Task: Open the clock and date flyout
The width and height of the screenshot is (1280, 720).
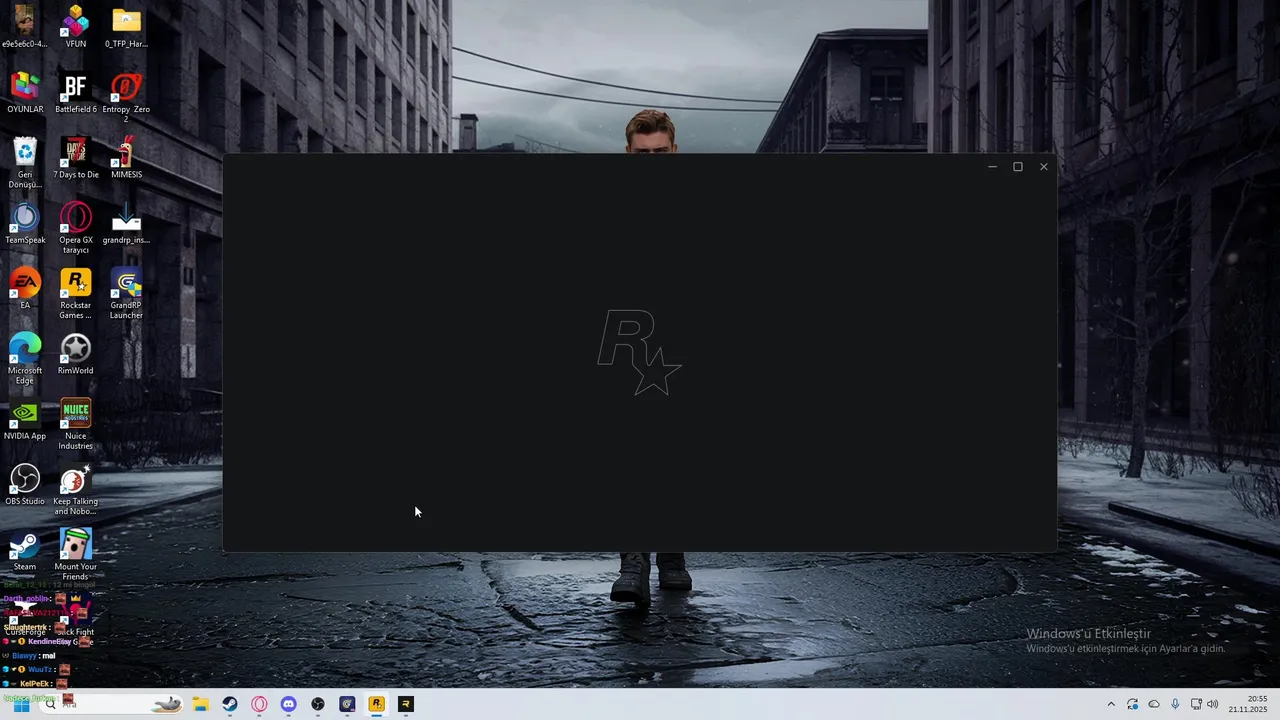Action: coord(1248,704)
